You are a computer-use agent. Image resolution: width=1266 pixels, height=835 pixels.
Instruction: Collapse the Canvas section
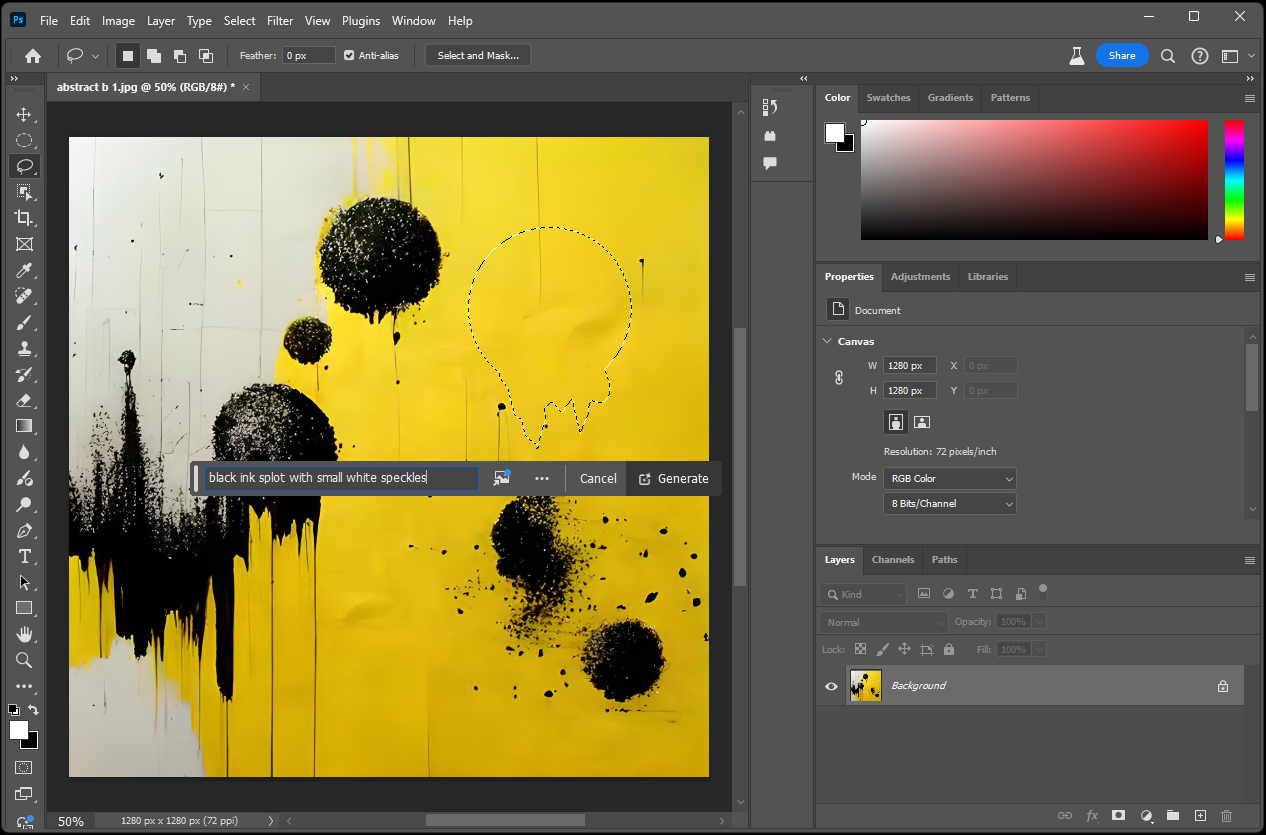coord(827,341)
